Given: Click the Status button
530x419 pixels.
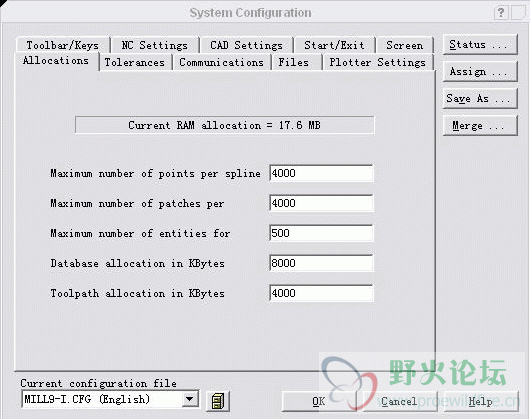Looking at the screenshot, I should tap(480, 44).
